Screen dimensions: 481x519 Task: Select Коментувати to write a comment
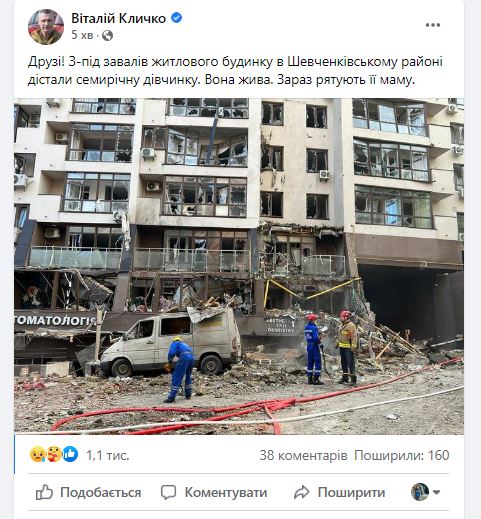coord(214,492)
